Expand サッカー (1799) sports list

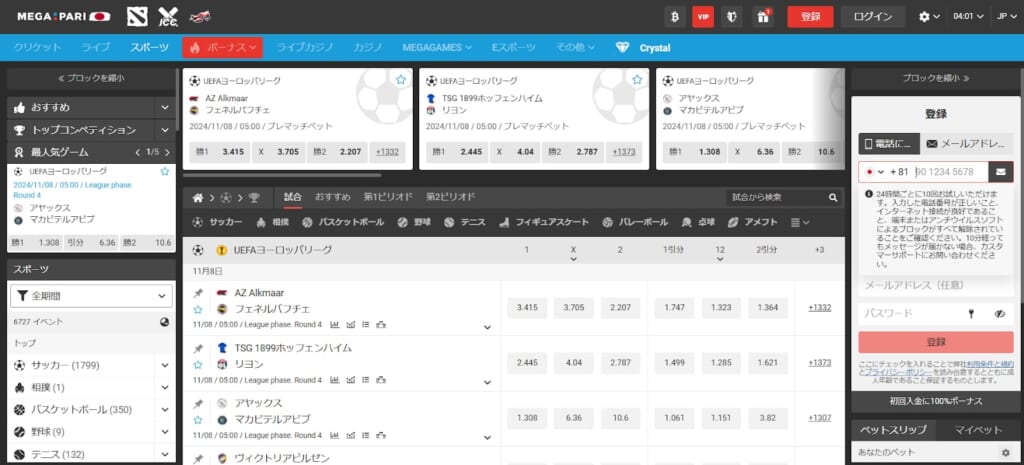pos(165,365)
